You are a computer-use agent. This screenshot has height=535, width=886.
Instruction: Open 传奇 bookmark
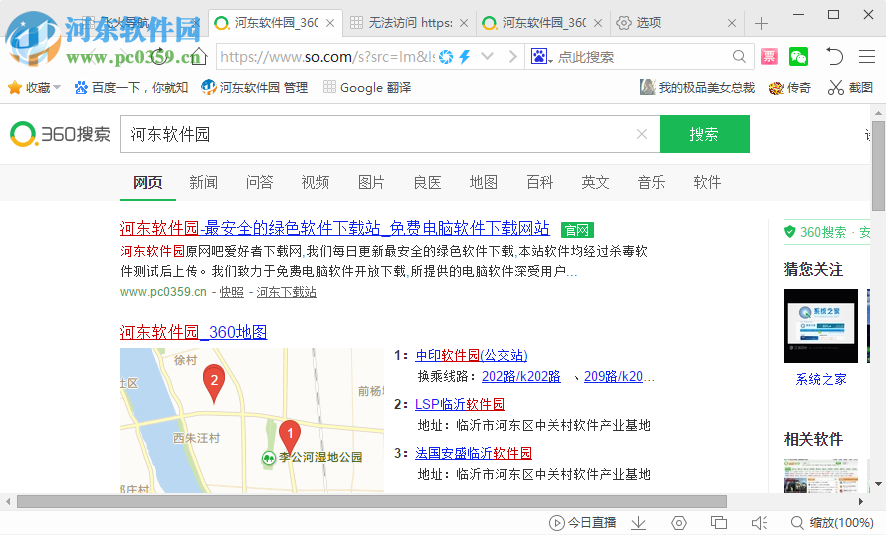pos(789,88)
